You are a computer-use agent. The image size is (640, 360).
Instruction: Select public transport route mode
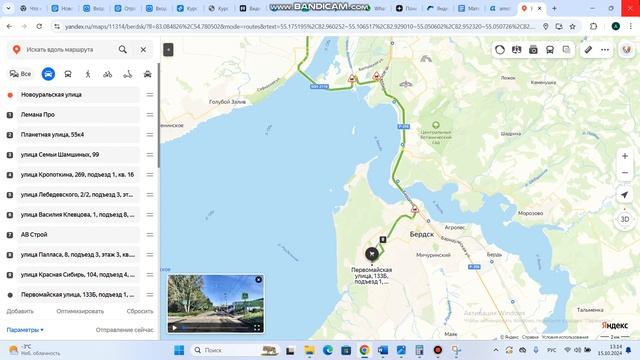click(68, 74)
